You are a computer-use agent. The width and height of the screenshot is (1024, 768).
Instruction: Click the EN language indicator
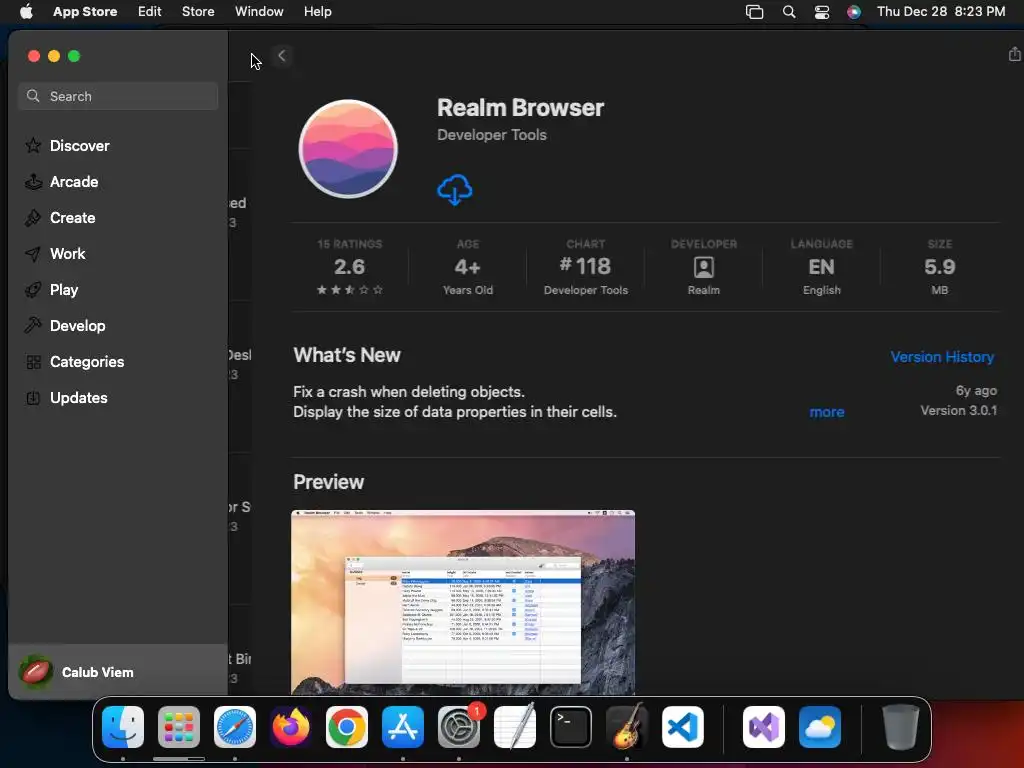coord(822,266)
